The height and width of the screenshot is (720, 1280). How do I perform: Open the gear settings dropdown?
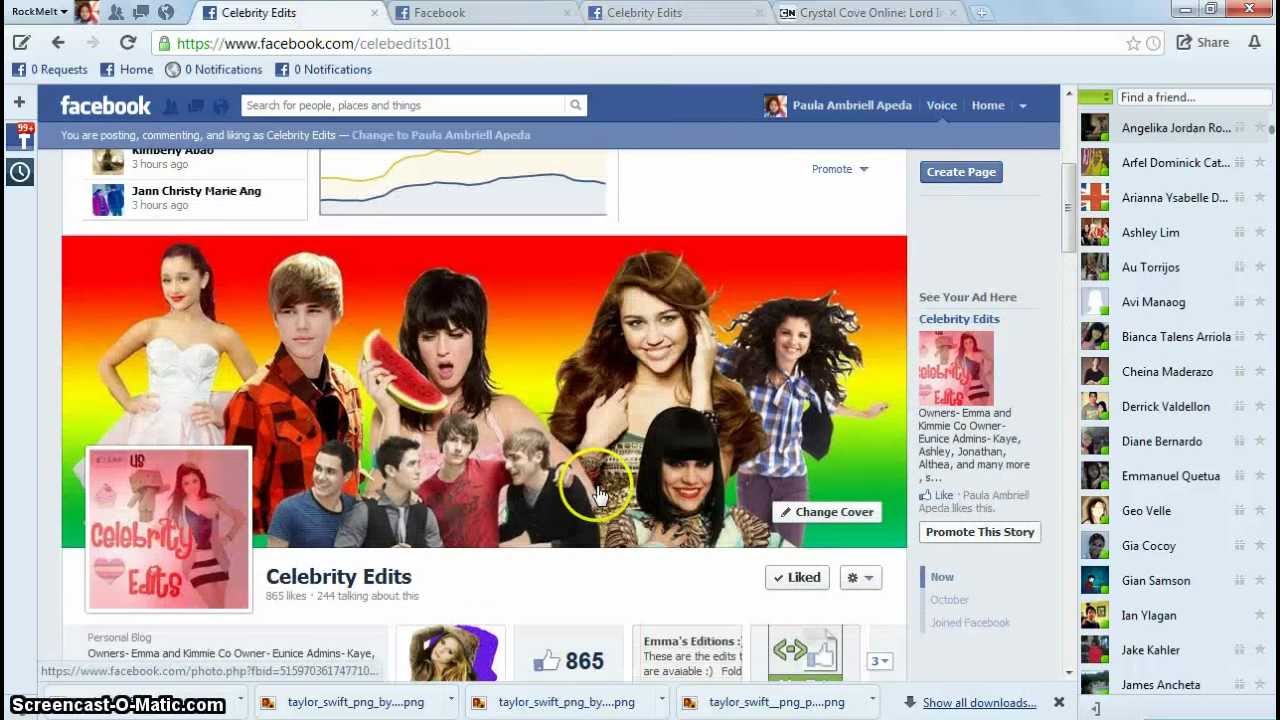[x=860, y=577]
